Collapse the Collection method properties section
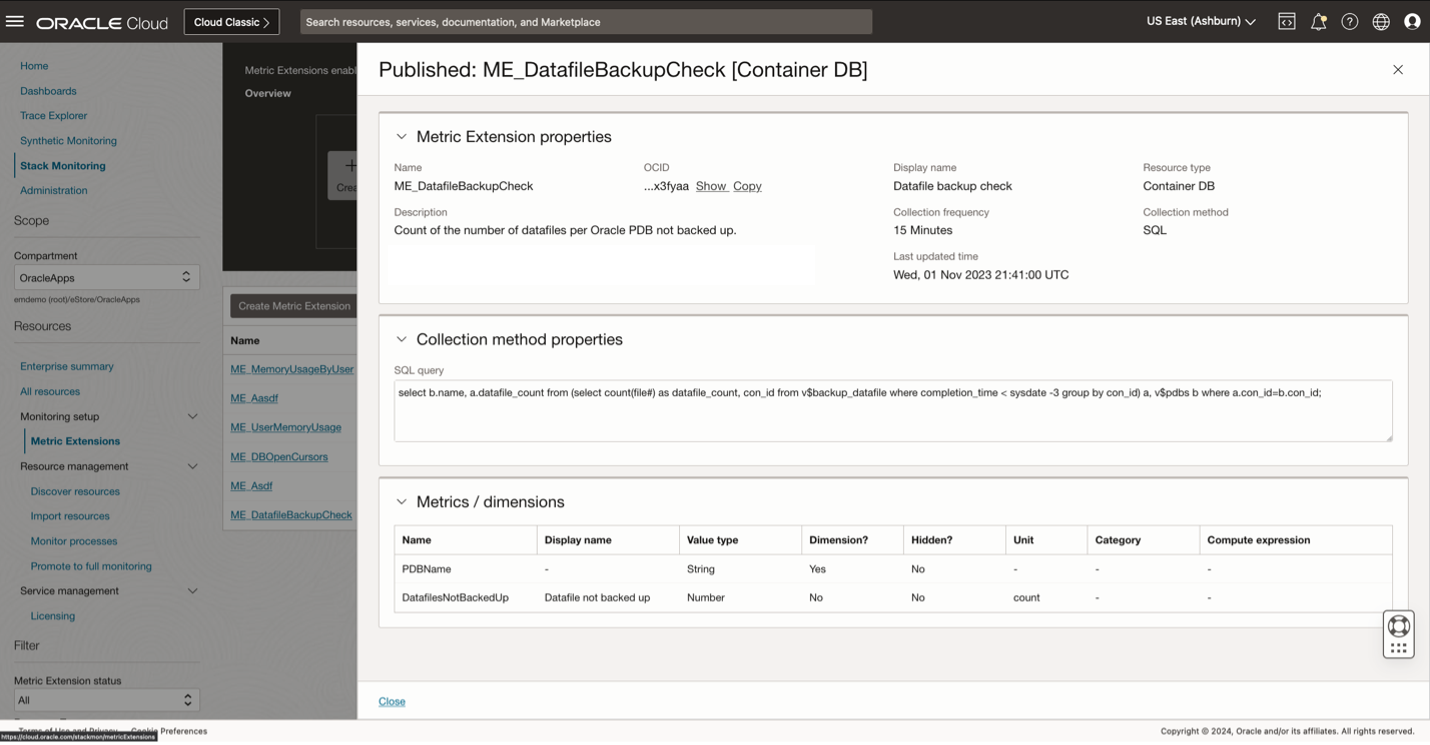Screen dimensions: 1430x745 pos(401,340)
